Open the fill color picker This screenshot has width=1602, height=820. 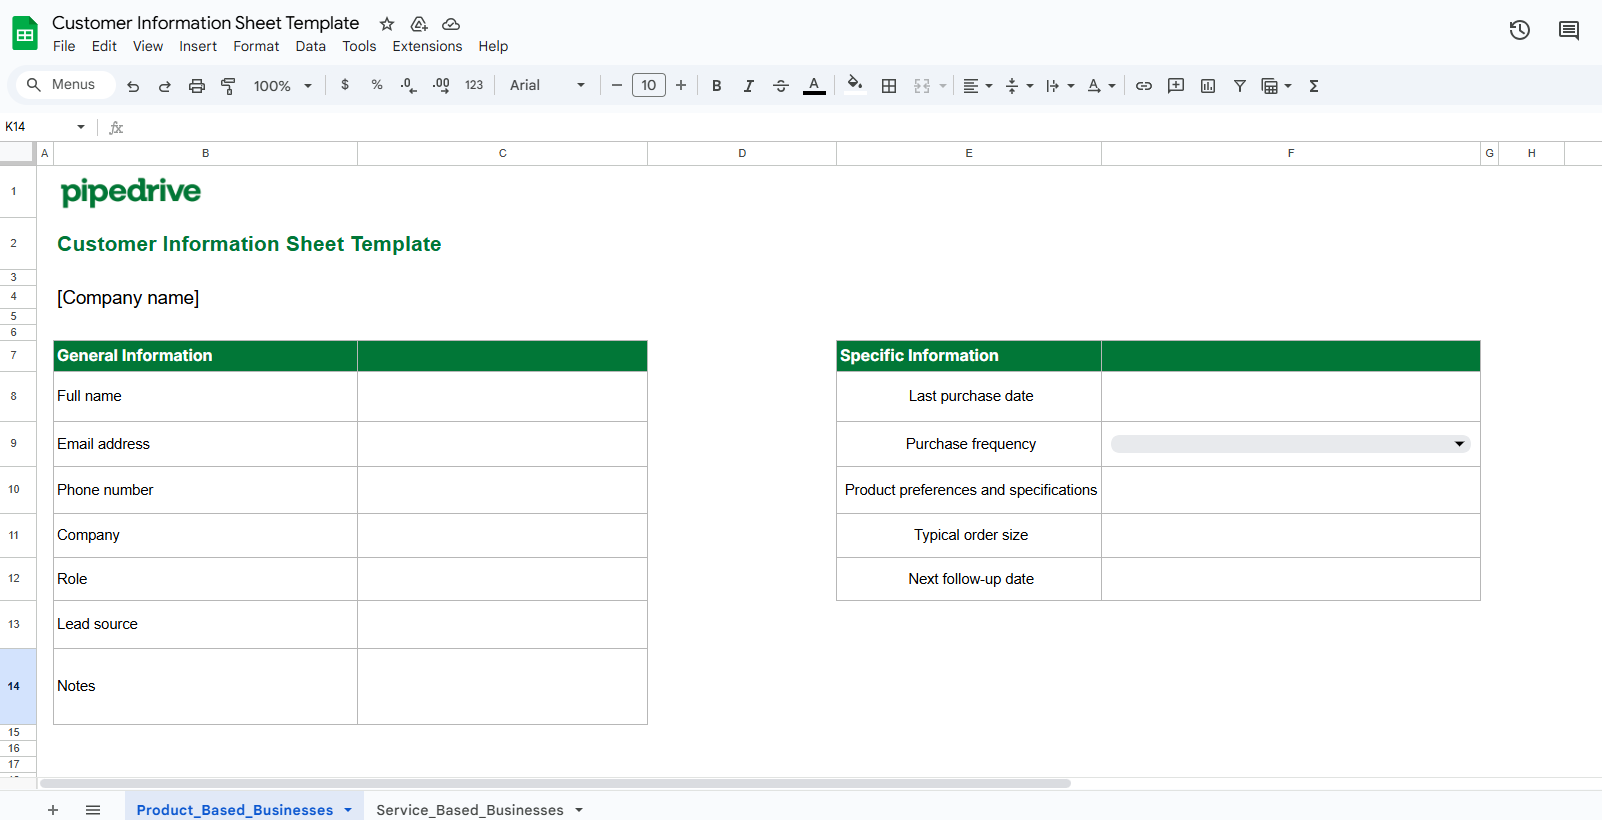[x=854, y=85]
